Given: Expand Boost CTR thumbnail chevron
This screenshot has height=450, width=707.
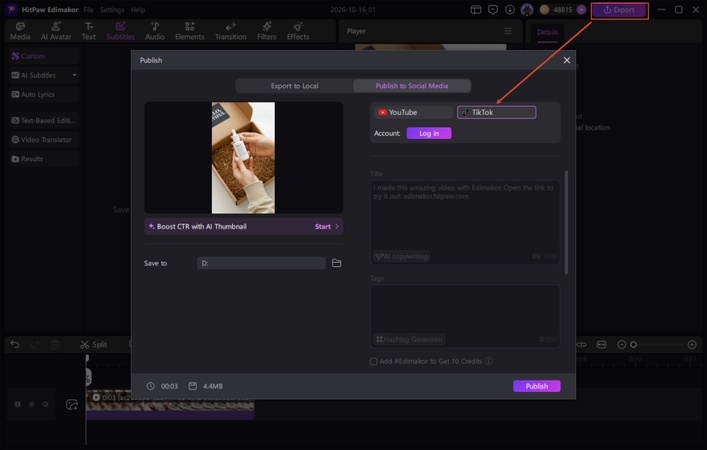Looking at the screenshot, I should [x=337, y=226].
